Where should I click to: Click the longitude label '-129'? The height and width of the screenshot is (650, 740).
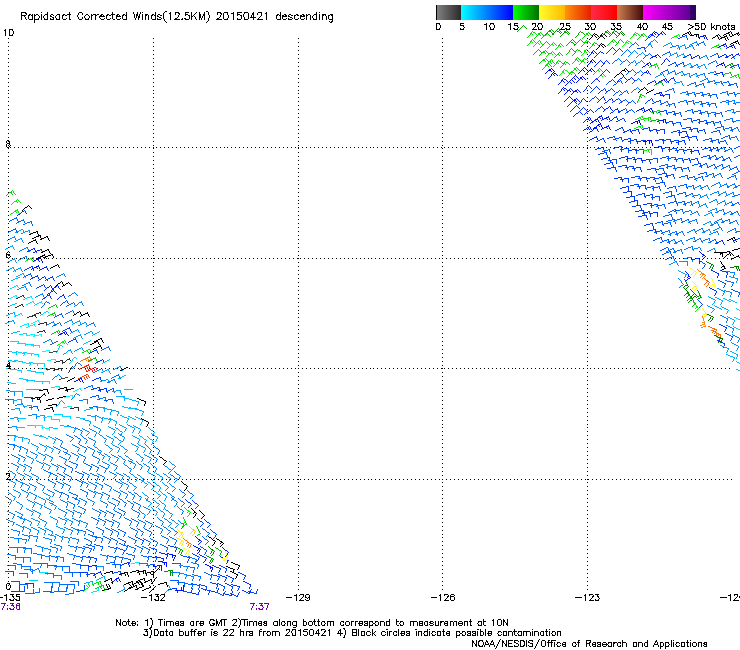tap(298, 598)
